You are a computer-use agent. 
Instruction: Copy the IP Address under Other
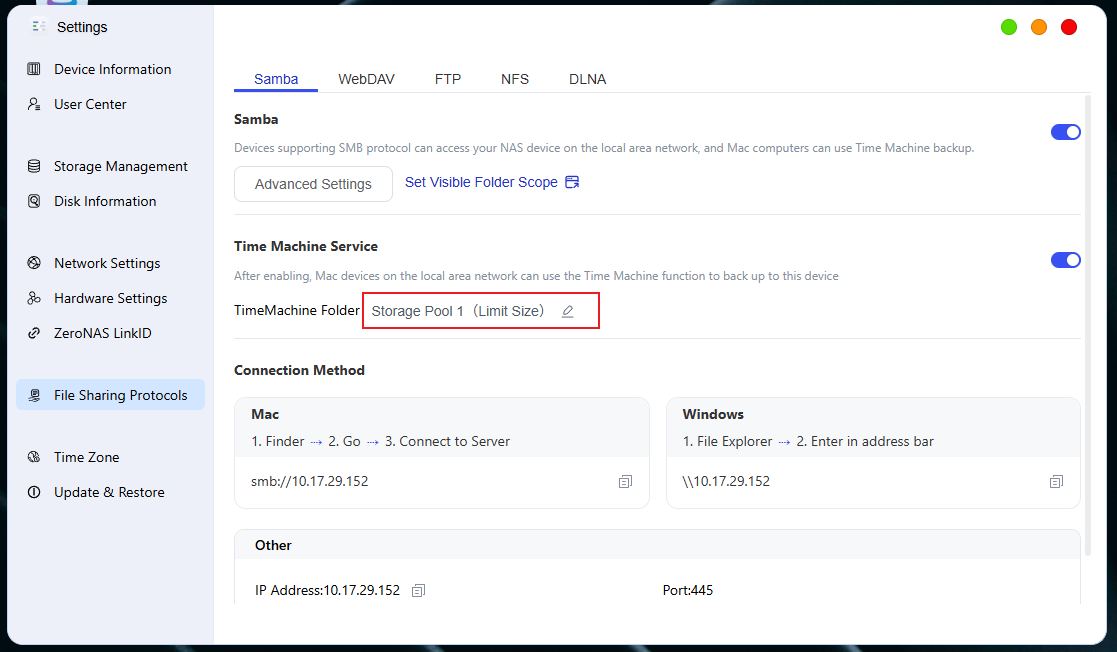[x=419, y=590]
